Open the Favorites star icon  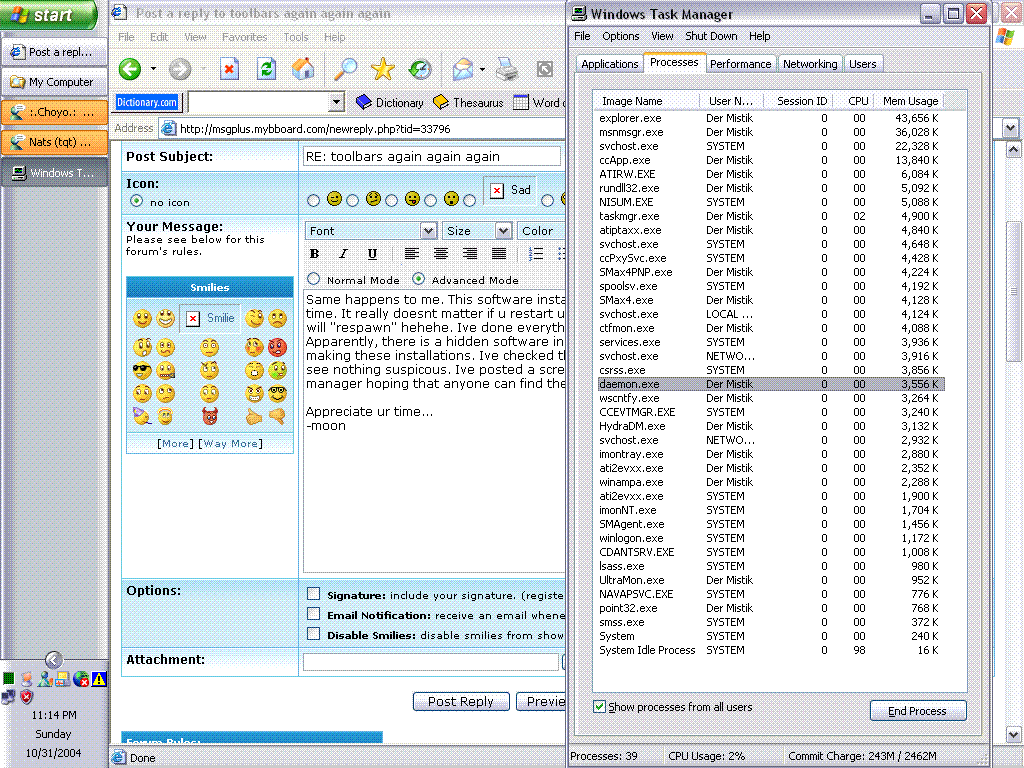point(382,69)
